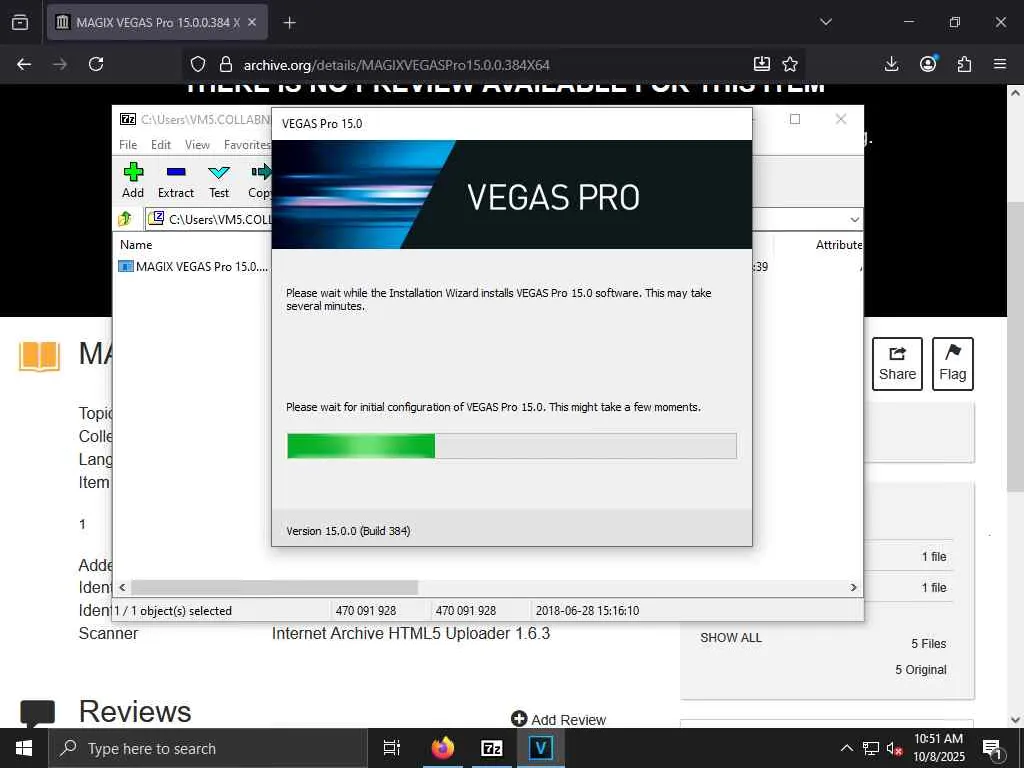Click the left arrow of 7-Zip horizontal scrollbar

point(122,587)
